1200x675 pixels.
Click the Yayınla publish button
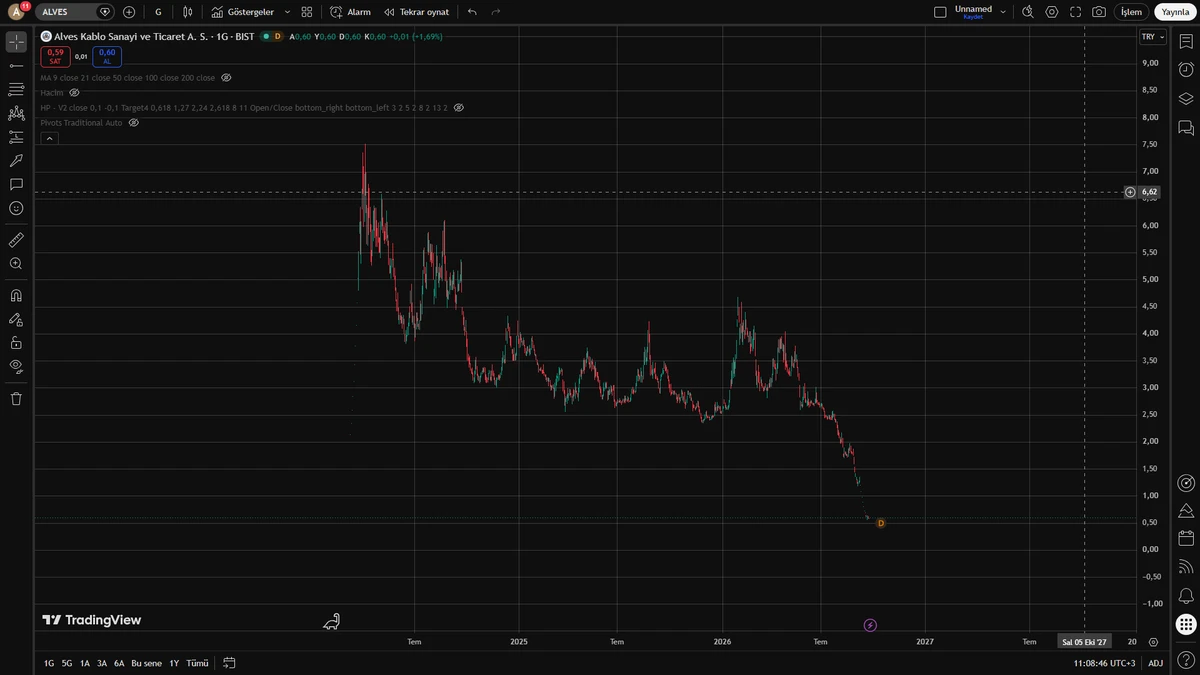point(1175,12)
